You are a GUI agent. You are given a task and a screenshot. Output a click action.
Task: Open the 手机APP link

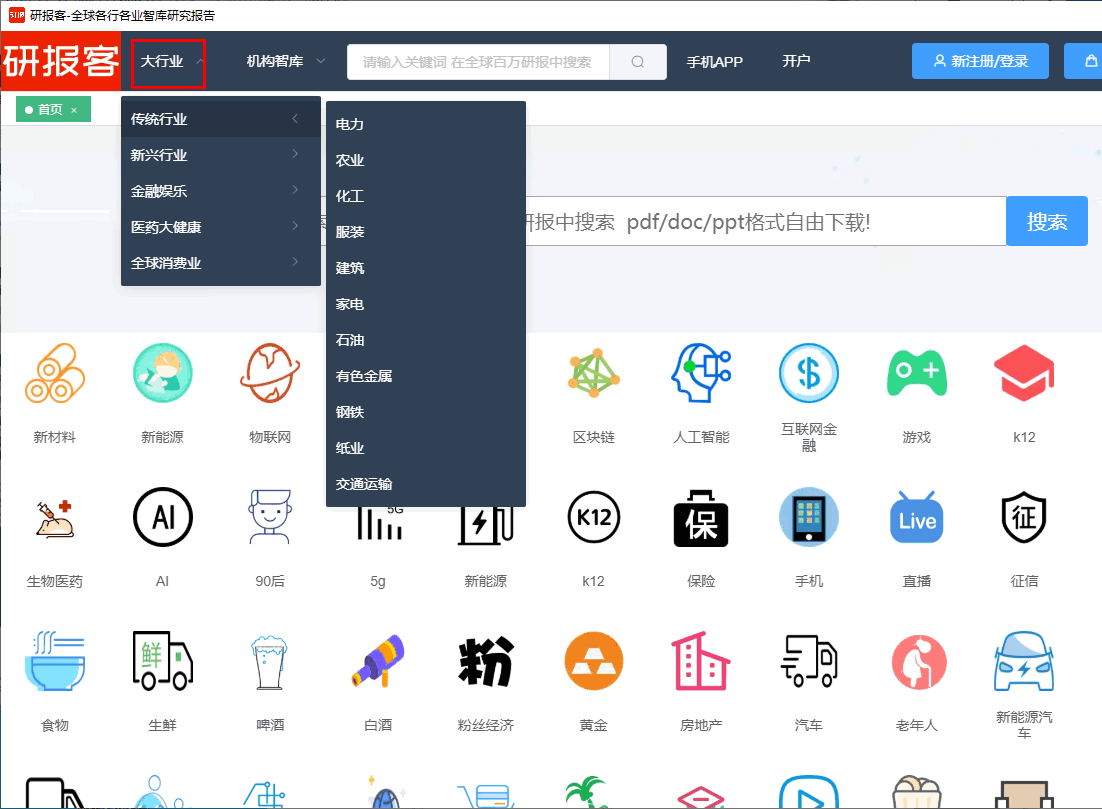pos(714,62)
